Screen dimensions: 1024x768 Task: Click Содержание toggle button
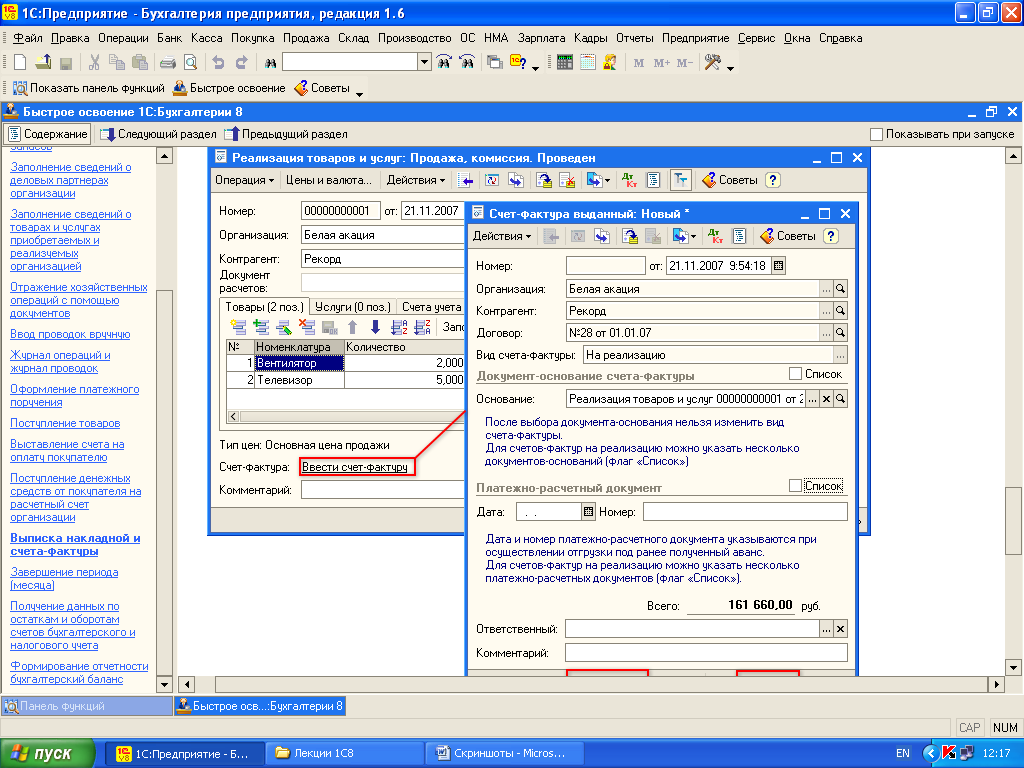click(47, 134)
